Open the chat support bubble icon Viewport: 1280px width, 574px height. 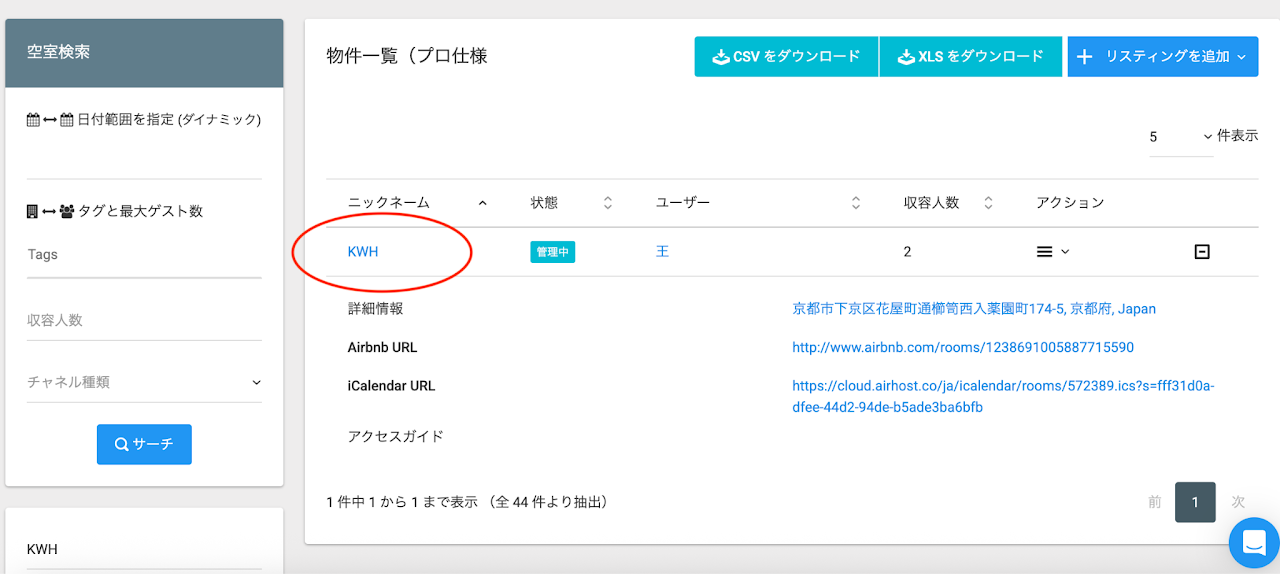1253,543
